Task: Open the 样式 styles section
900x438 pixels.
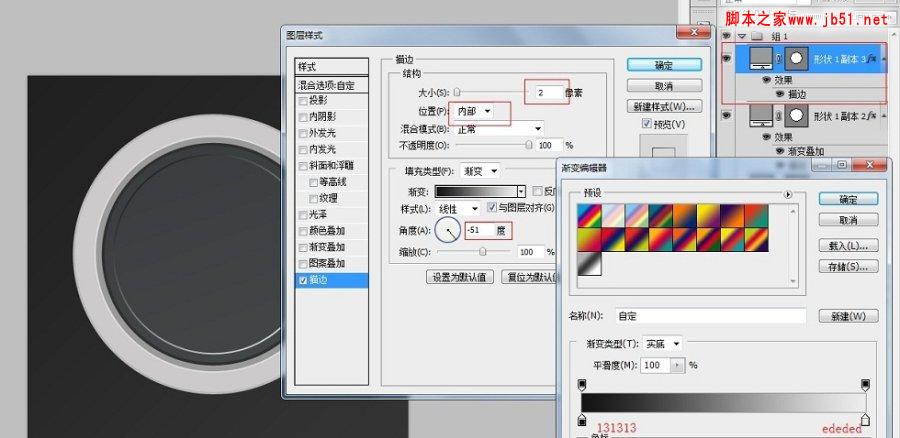Action: click(331, 67)
